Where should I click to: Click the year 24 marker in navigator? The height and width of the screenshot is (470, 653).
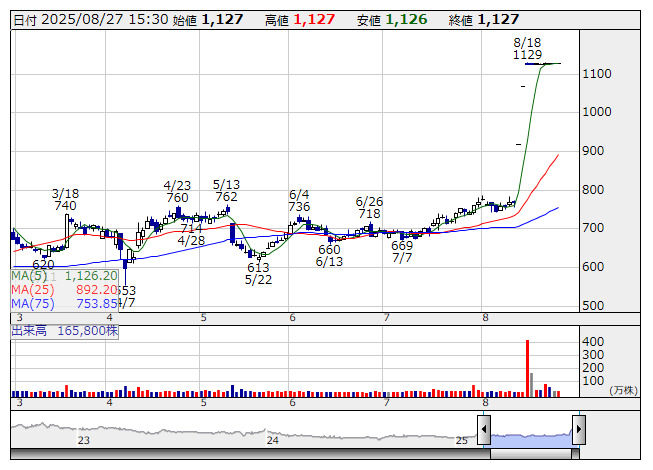272,440
